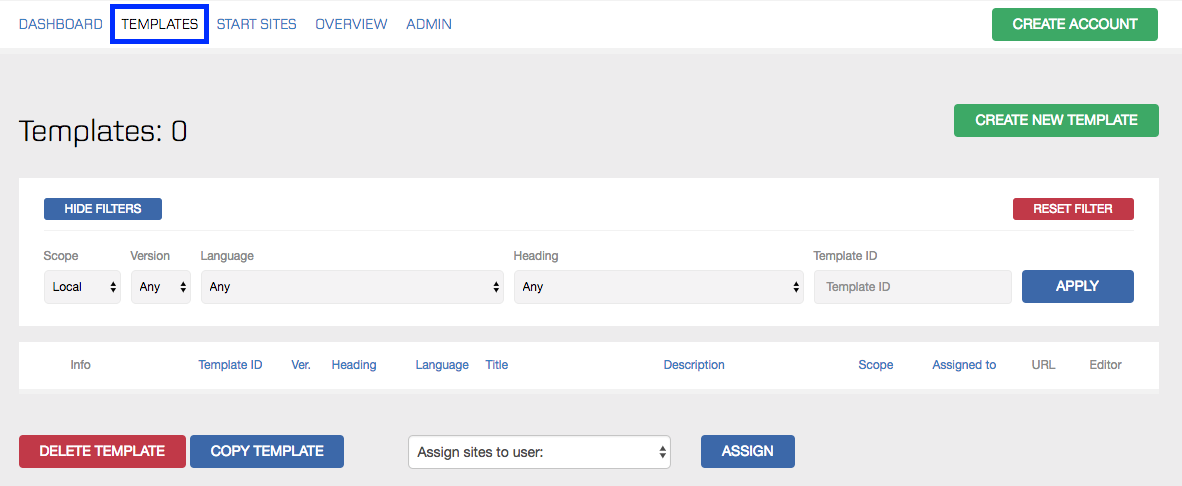Open the Heading filter dropdown
This screenshot has width=1182, height=486.
point(659,287)
